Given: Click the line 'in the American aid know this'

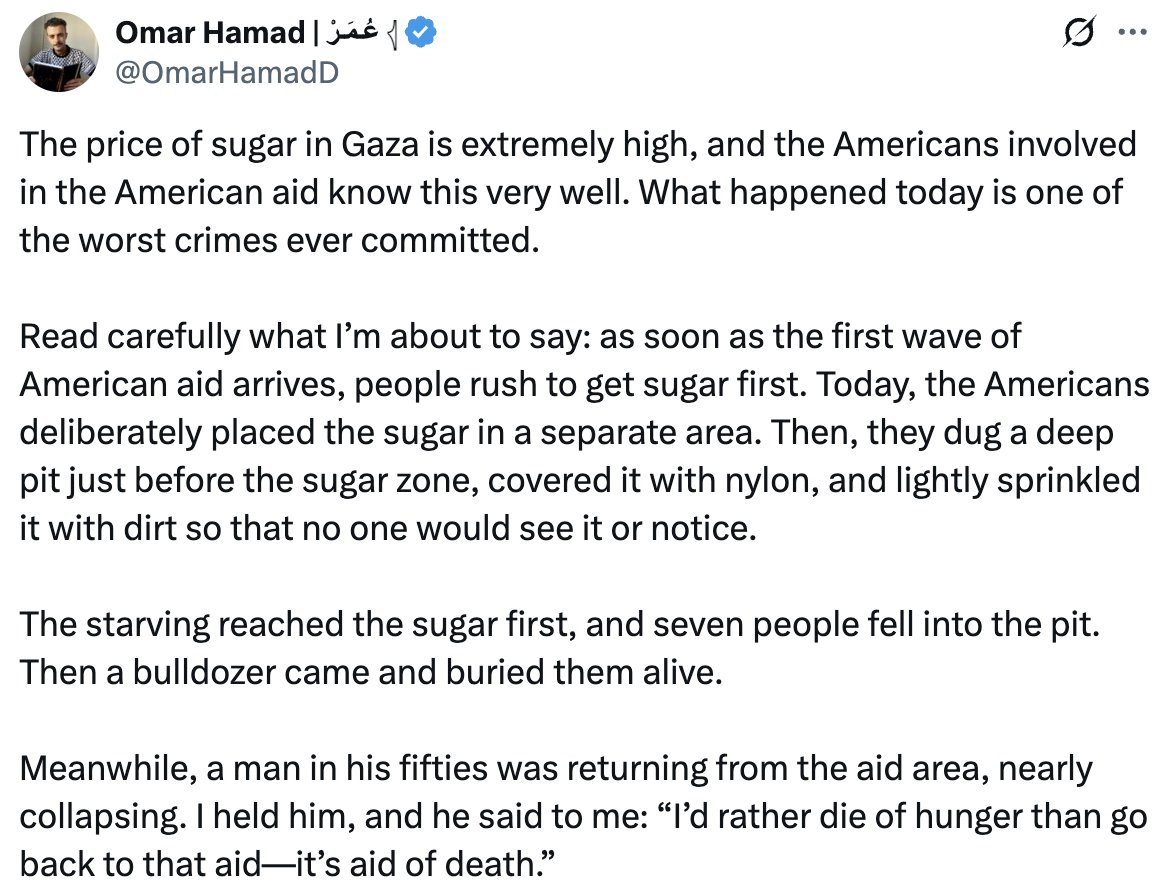Looking at the screenshot, I should click(570, 192).
